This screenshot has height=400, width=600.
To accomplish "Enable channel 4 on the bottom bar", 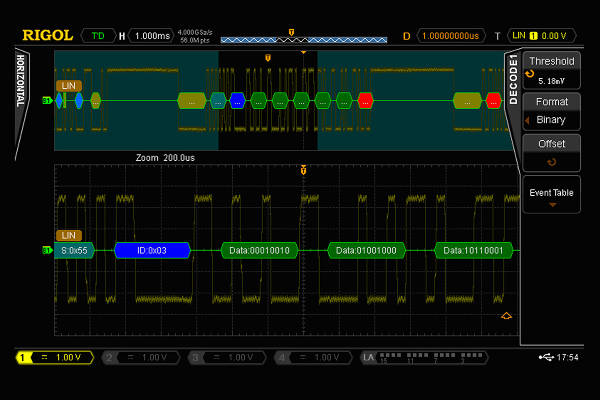I will pyautogui.click(x=313, y=357).
